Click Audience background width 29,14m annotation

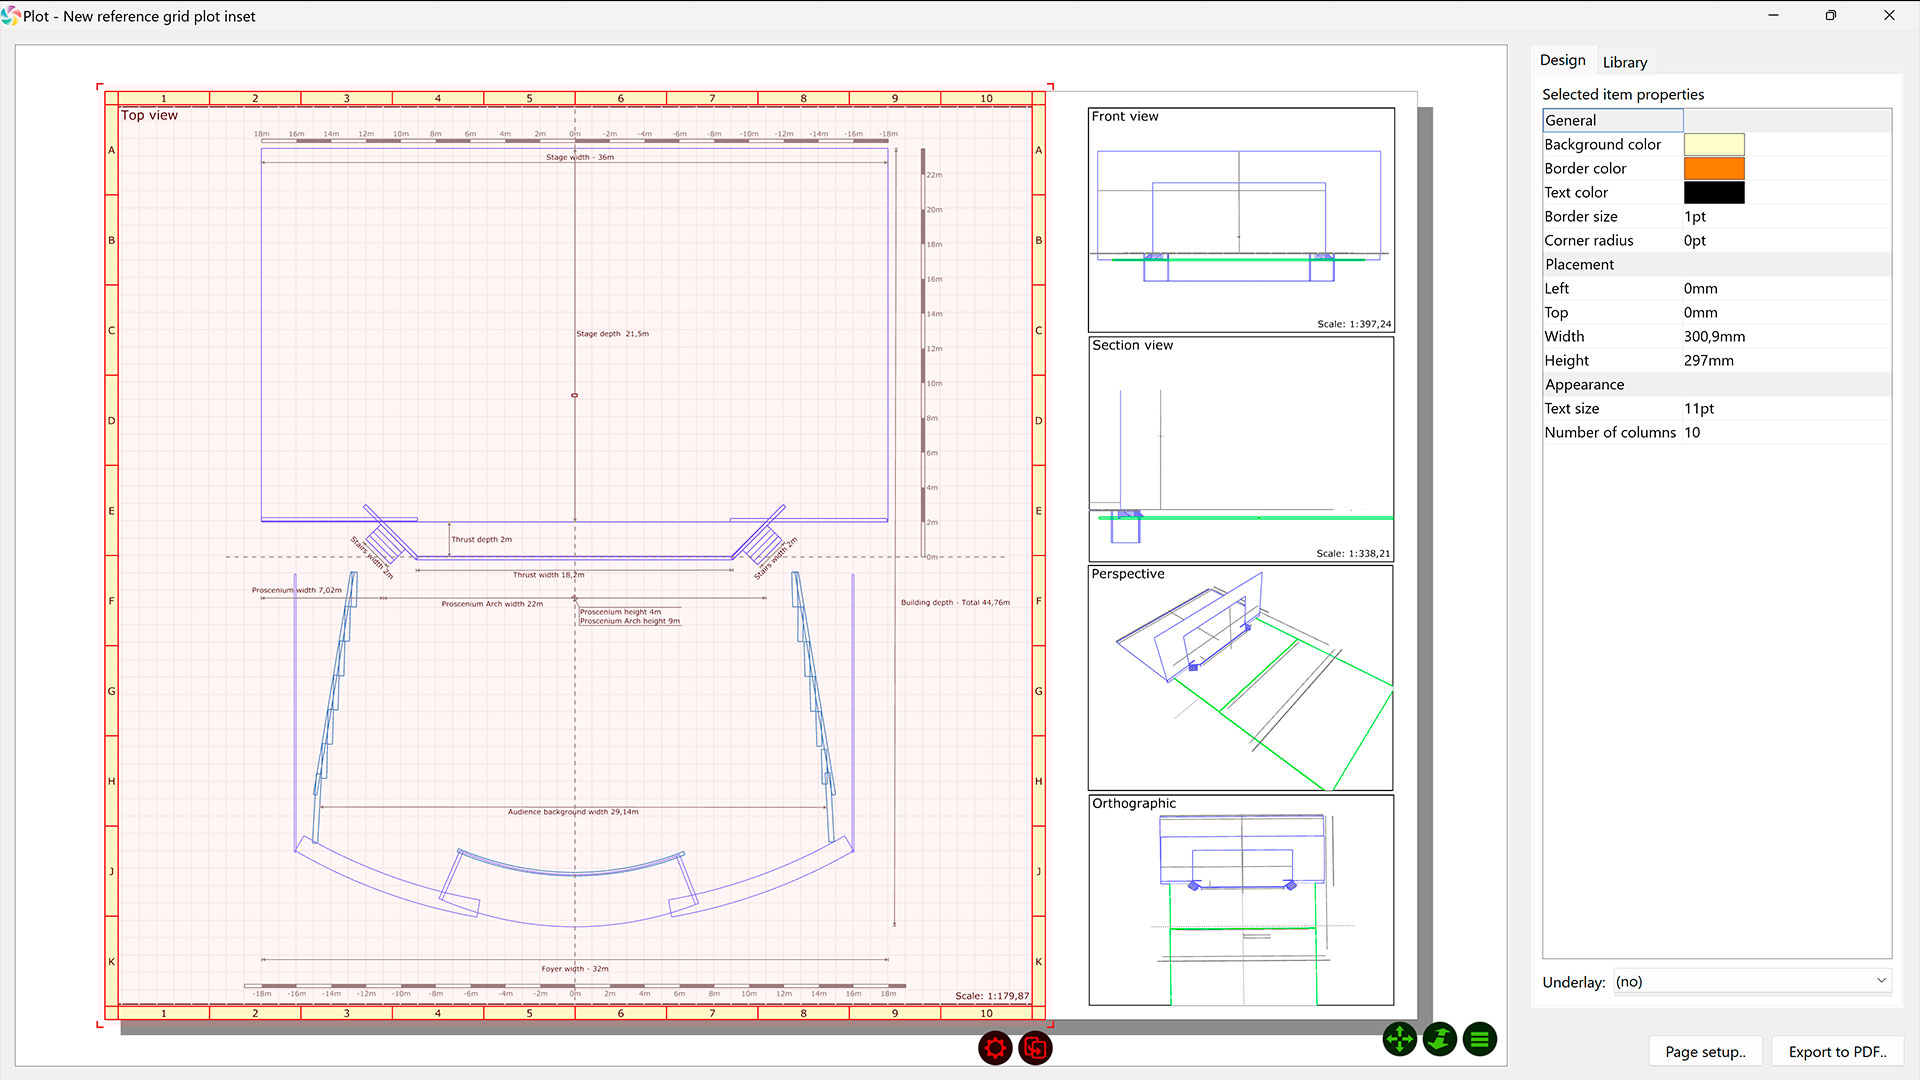click(x=573, y=812)
